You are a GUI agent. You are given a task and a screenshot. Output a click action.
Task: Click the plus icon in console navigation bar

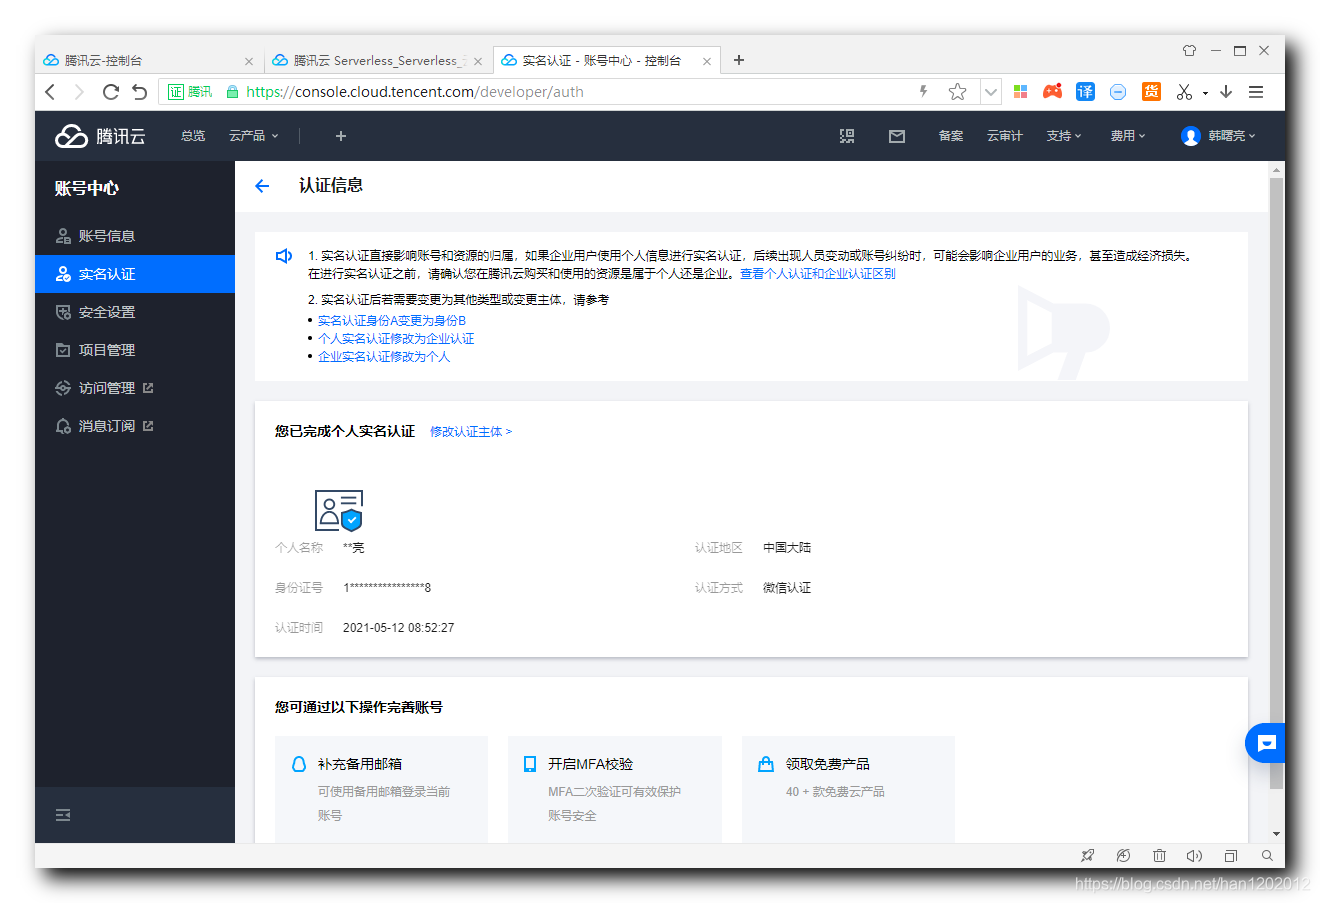pos(341,136)
